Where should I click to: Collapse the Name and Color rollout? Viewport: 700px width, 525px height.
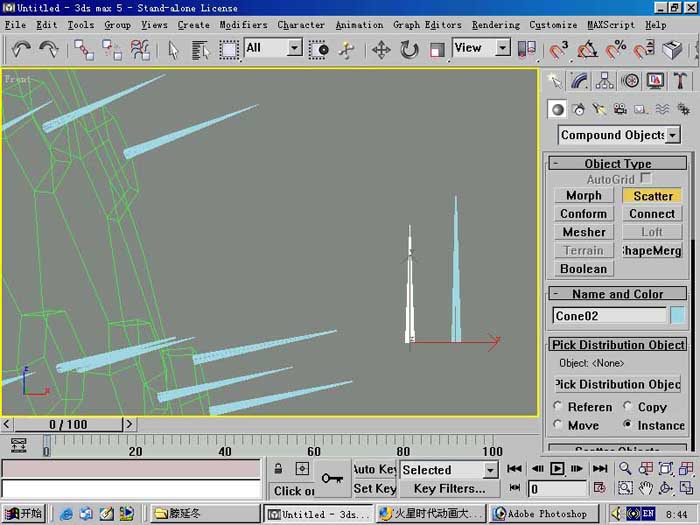click(x=617, y=294)
